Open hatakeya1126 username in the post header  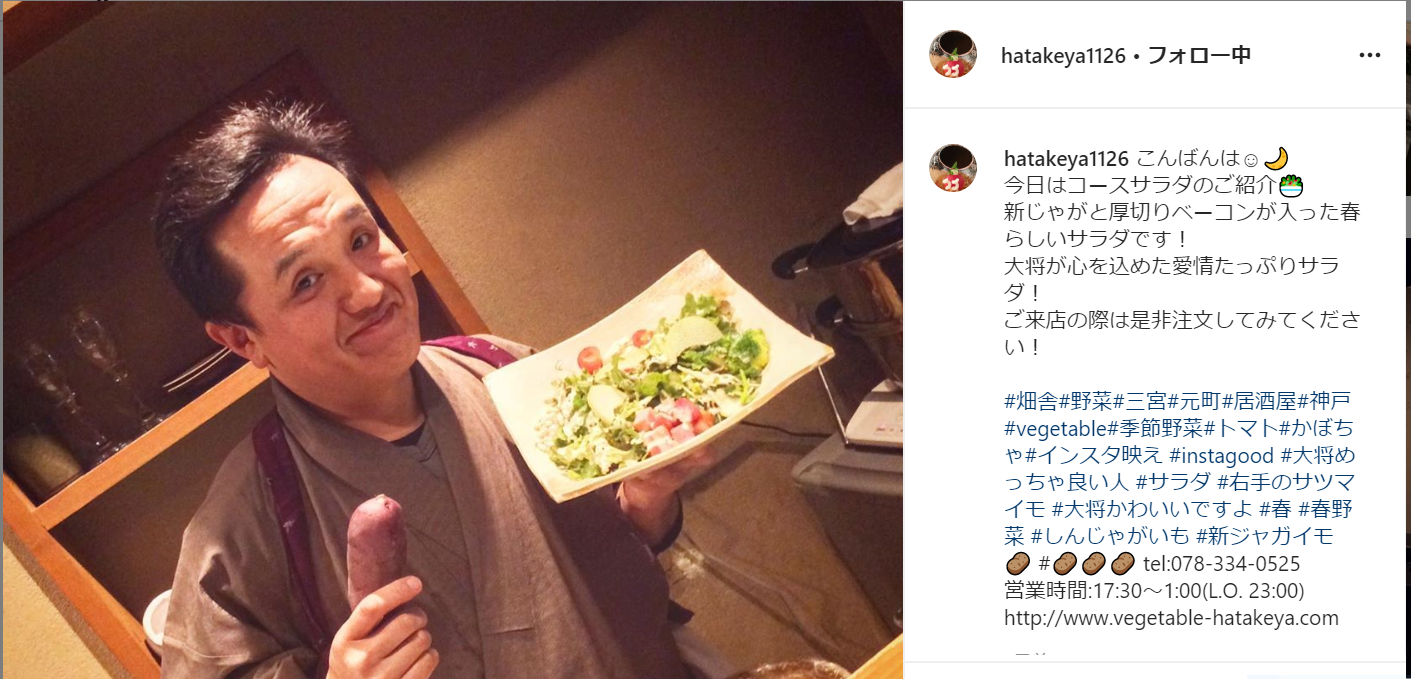point(1064,55)
